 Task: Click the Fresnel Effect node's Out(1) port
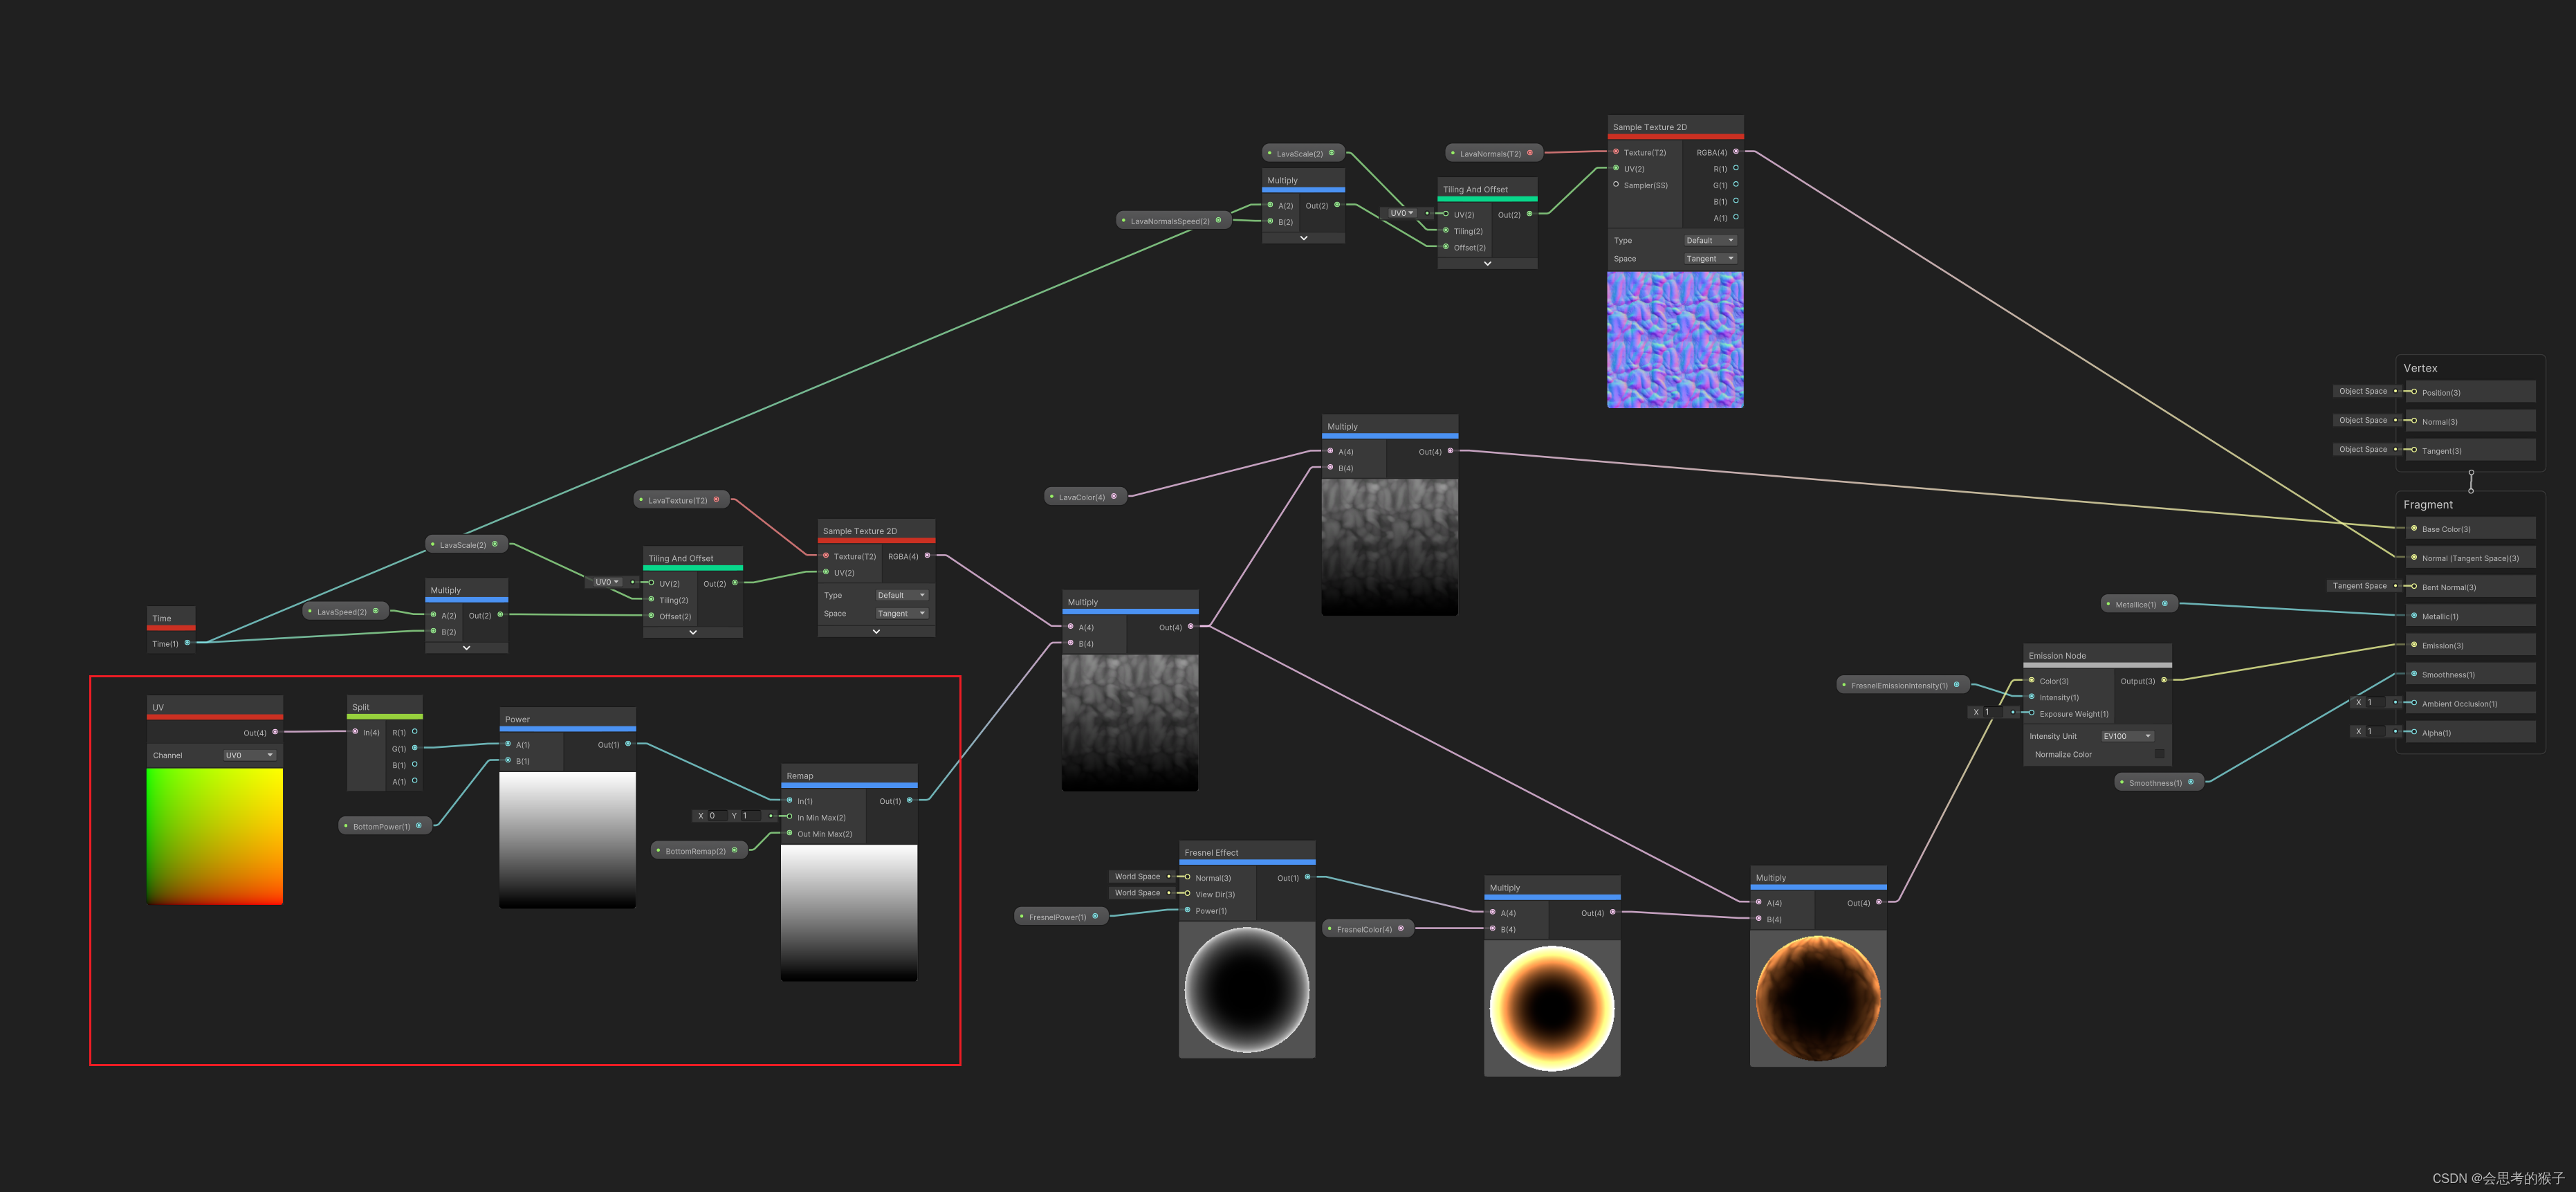(1307, 877)
